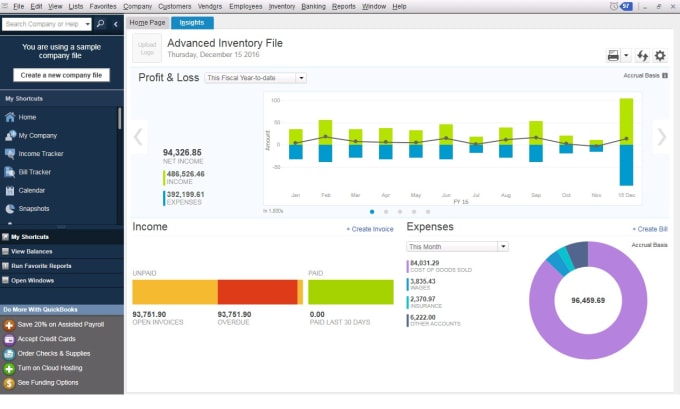Click the 84,031.29 cost of goods value
This screenshot has height=409, width=680.
pyautogui.click(x=425, y=263)
